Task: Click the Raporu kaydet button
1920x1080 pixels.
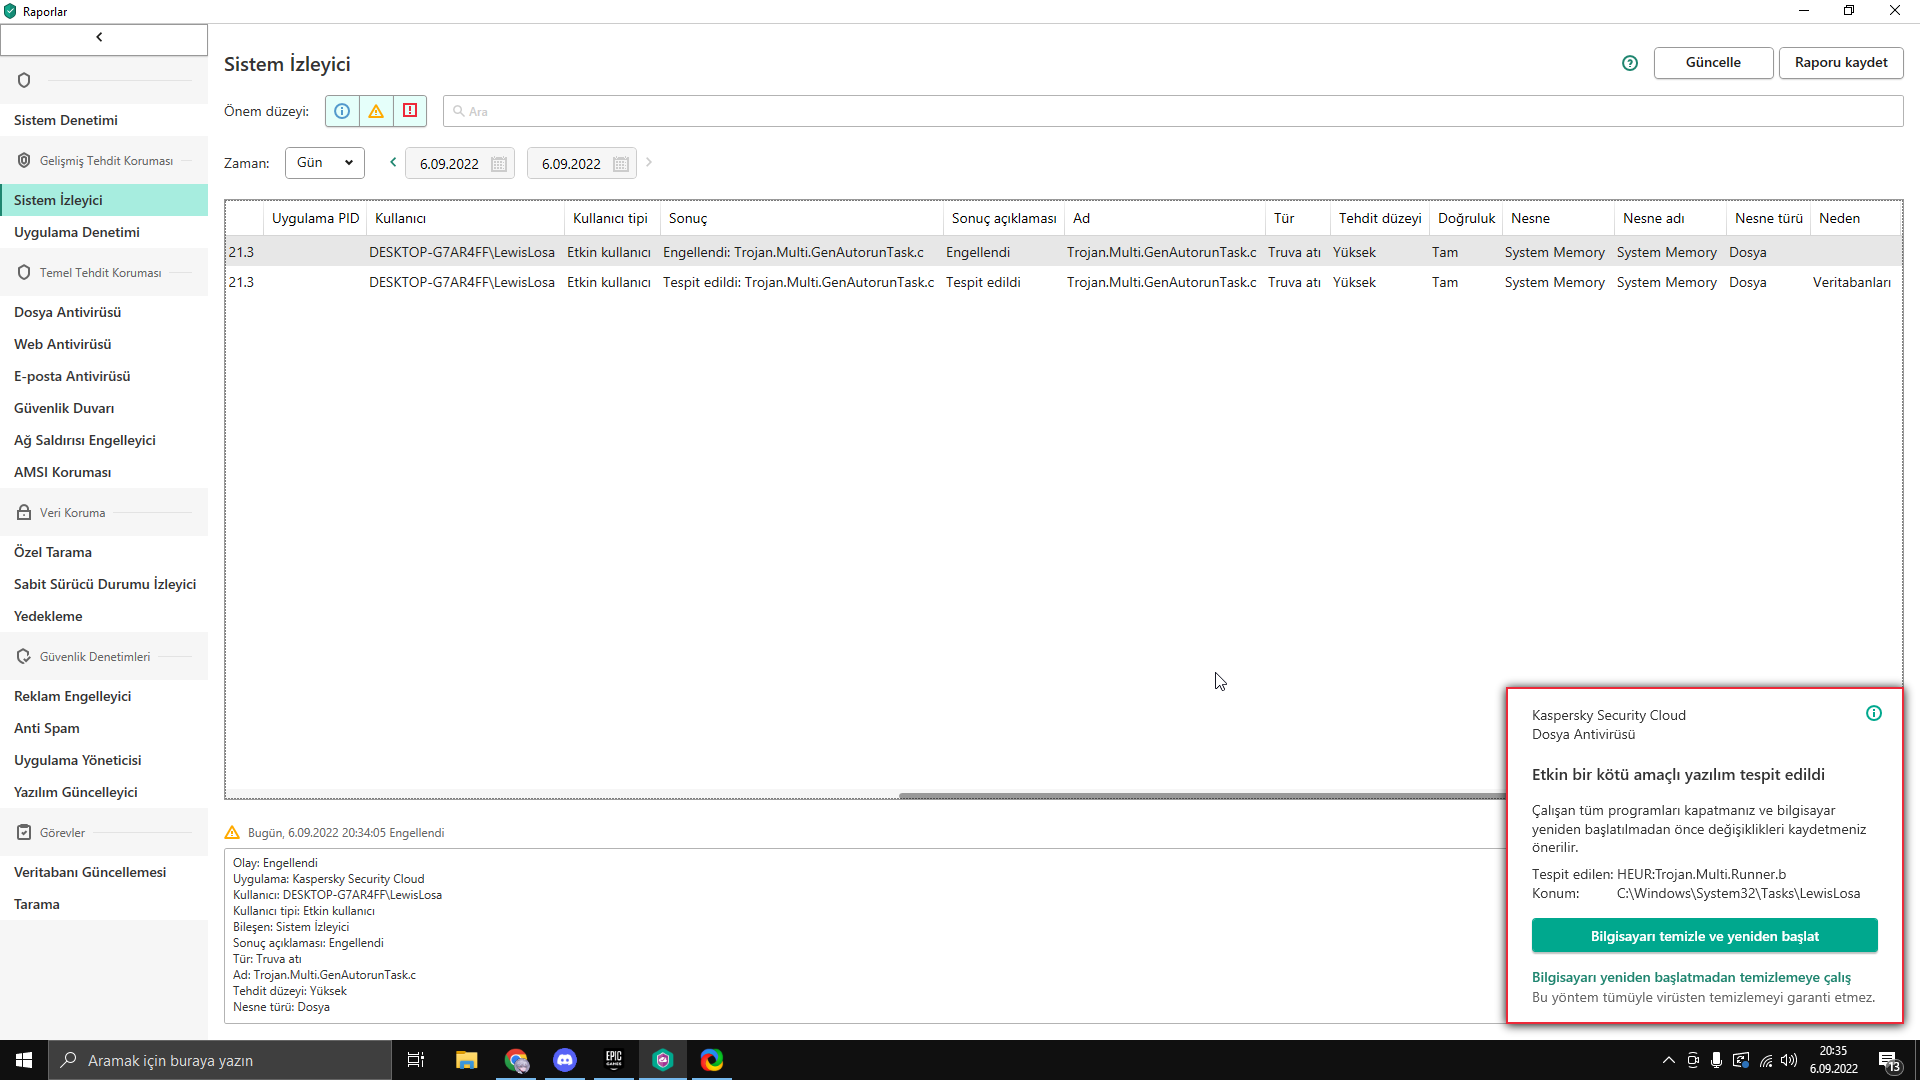Action: tap(1840, 63)
